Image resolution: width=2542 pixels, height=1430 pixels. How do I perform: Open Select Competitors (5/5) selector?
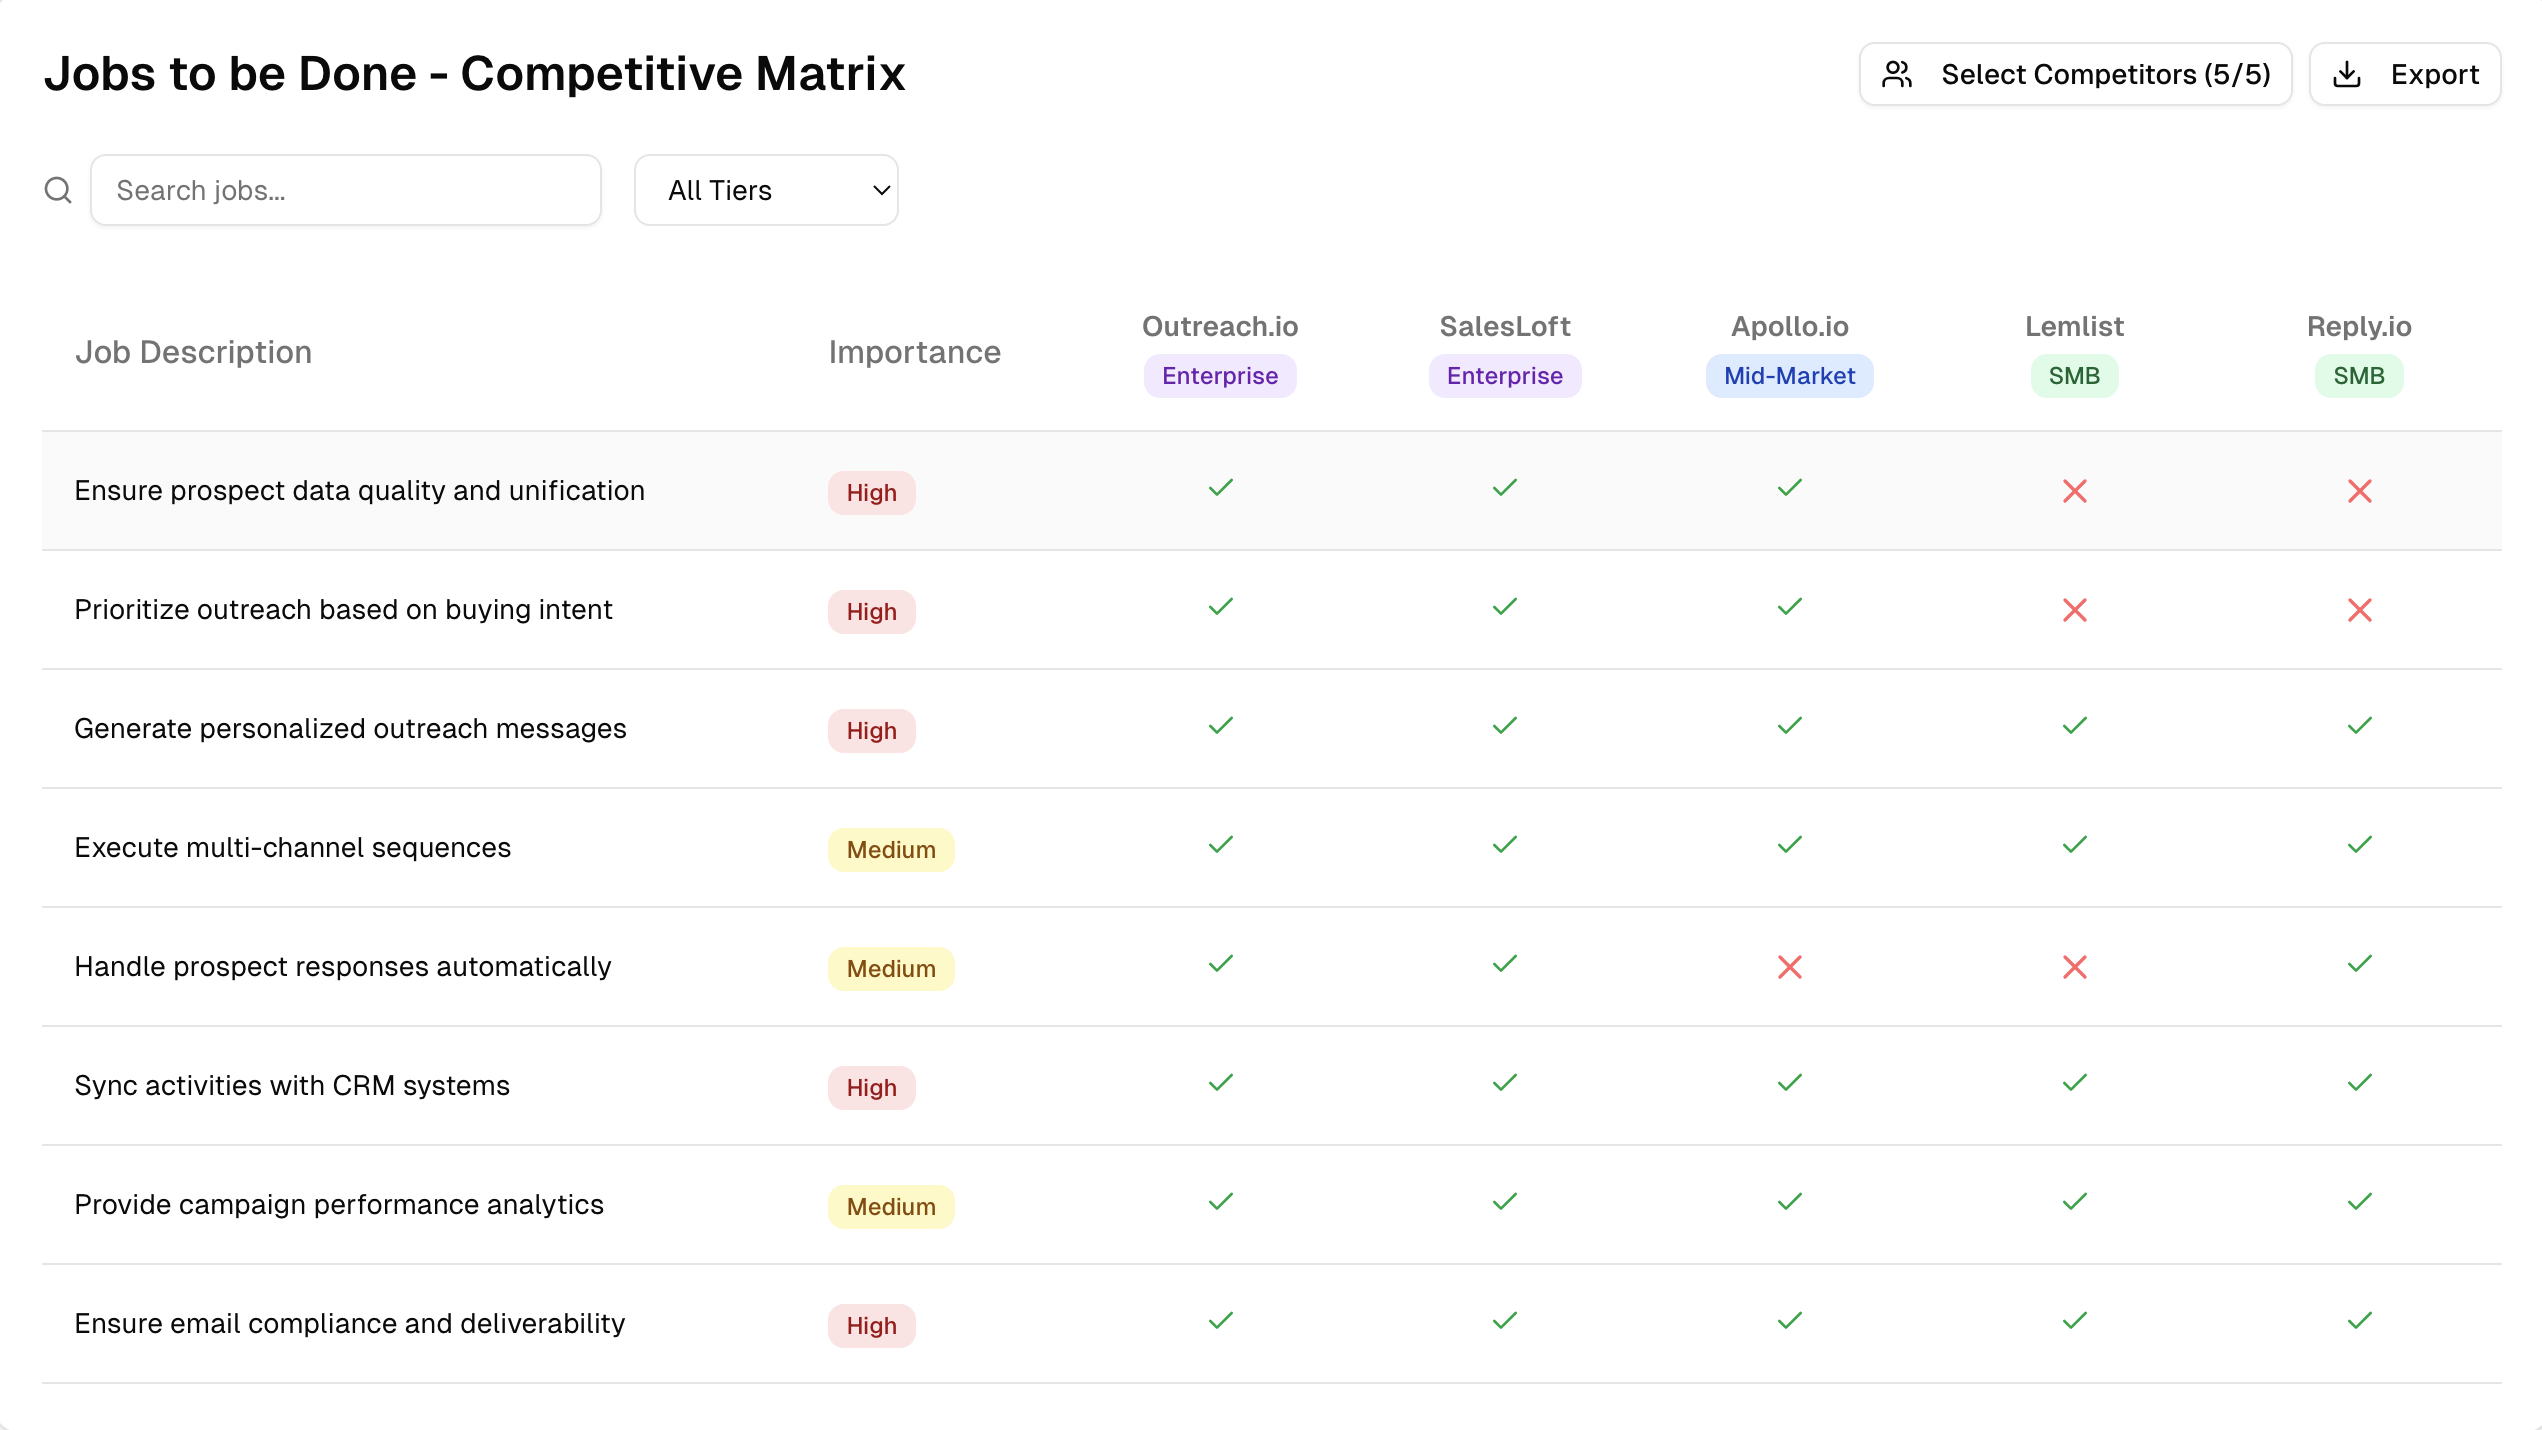pyautogui.click(x=2075, y=74)
